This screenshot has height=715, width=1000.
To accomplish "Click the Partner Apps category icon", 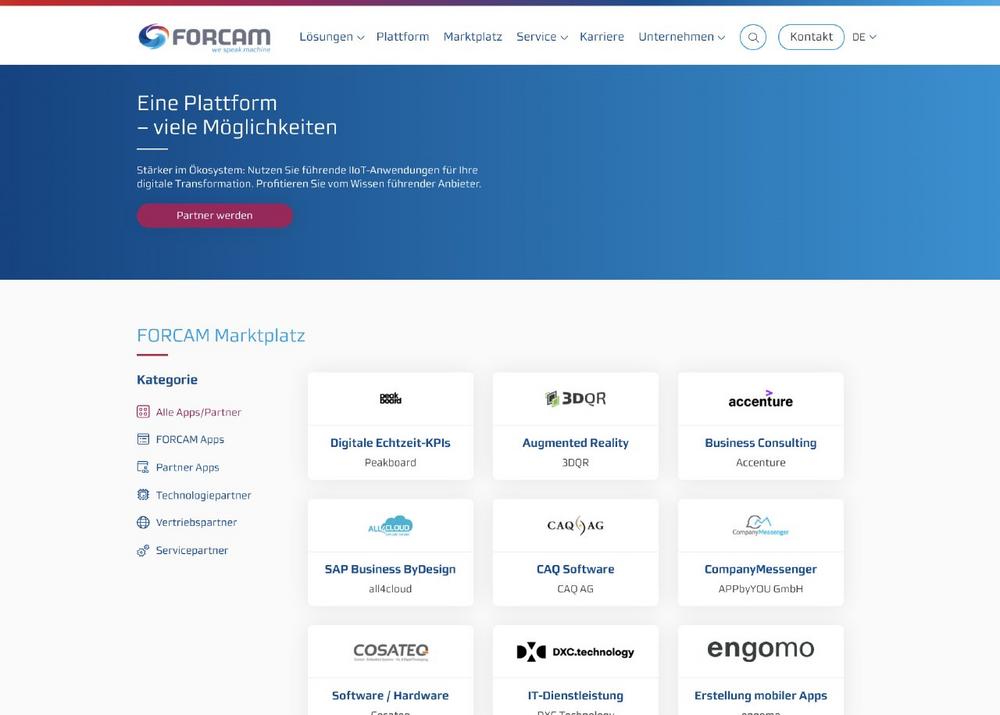I will (143, 467).
